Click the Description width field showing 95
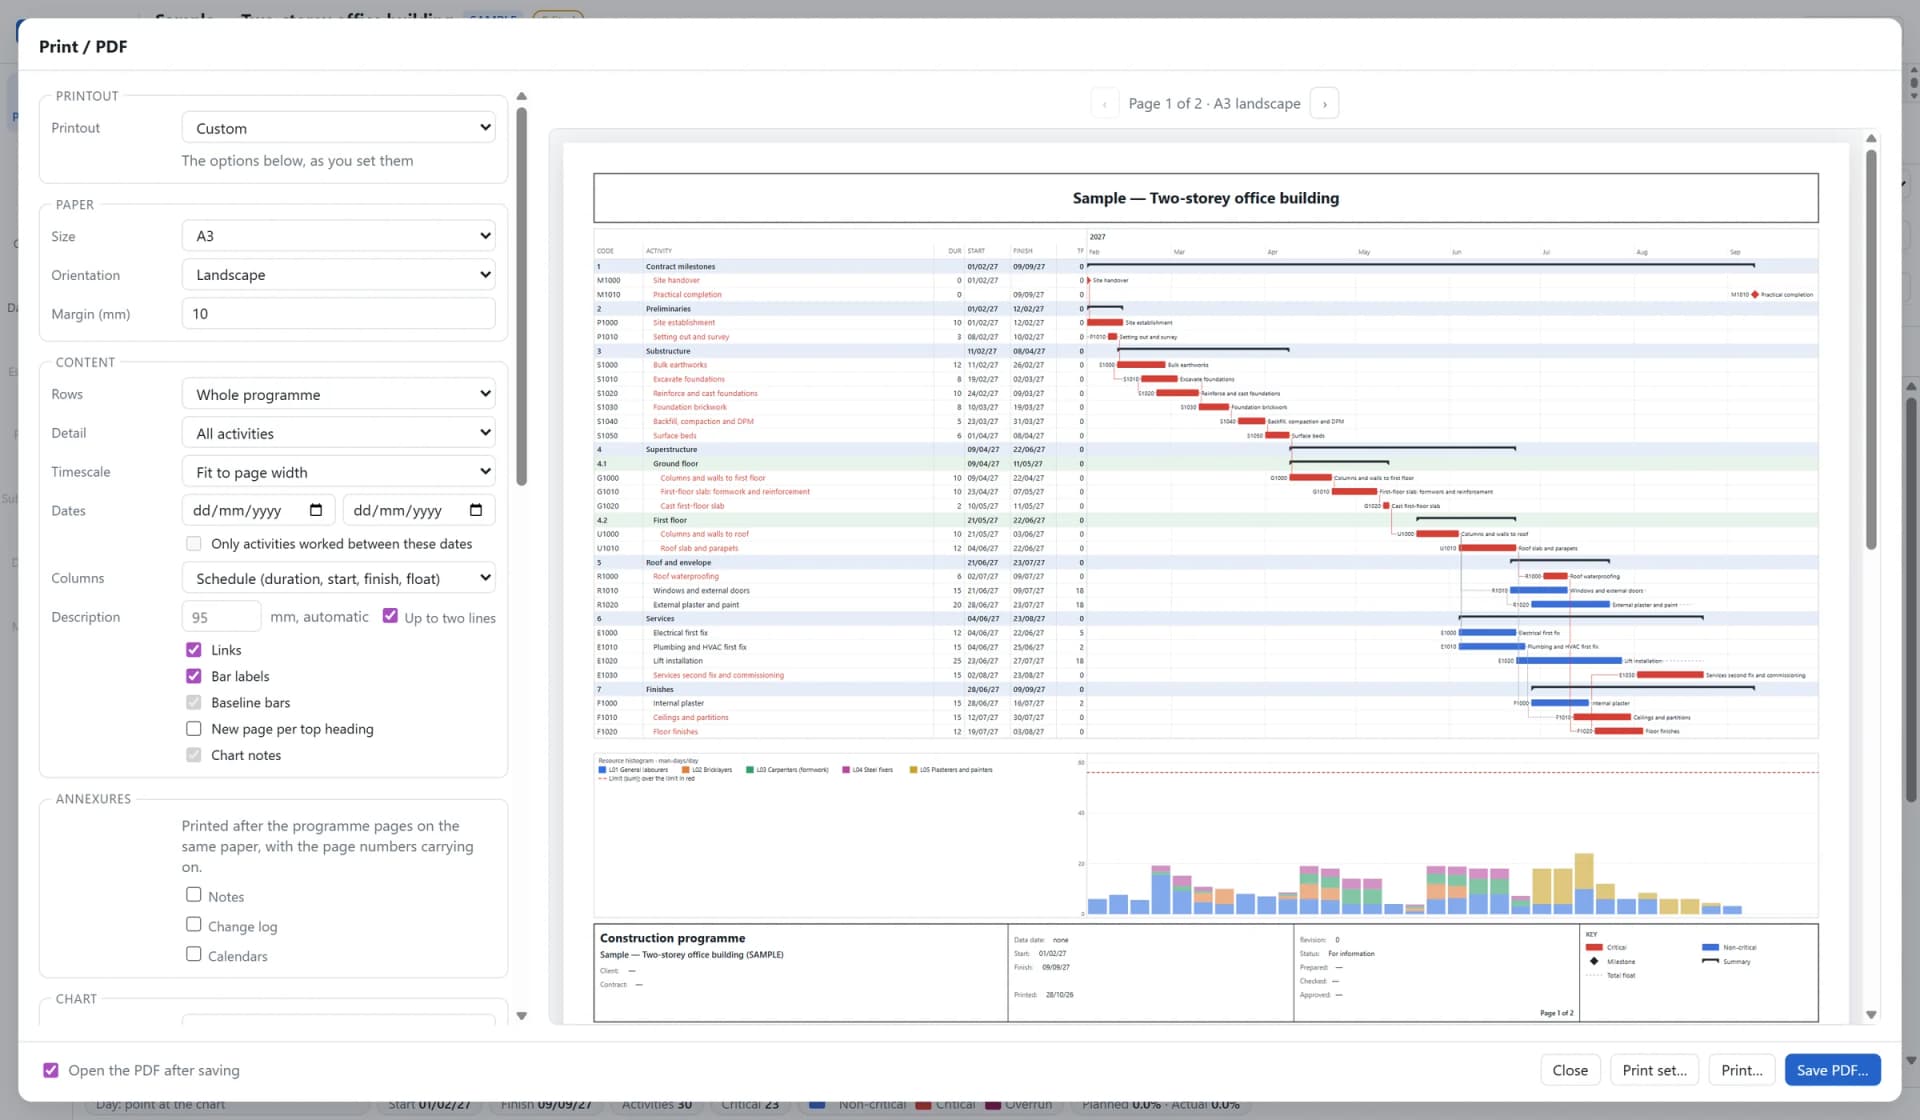 (221, 617)
